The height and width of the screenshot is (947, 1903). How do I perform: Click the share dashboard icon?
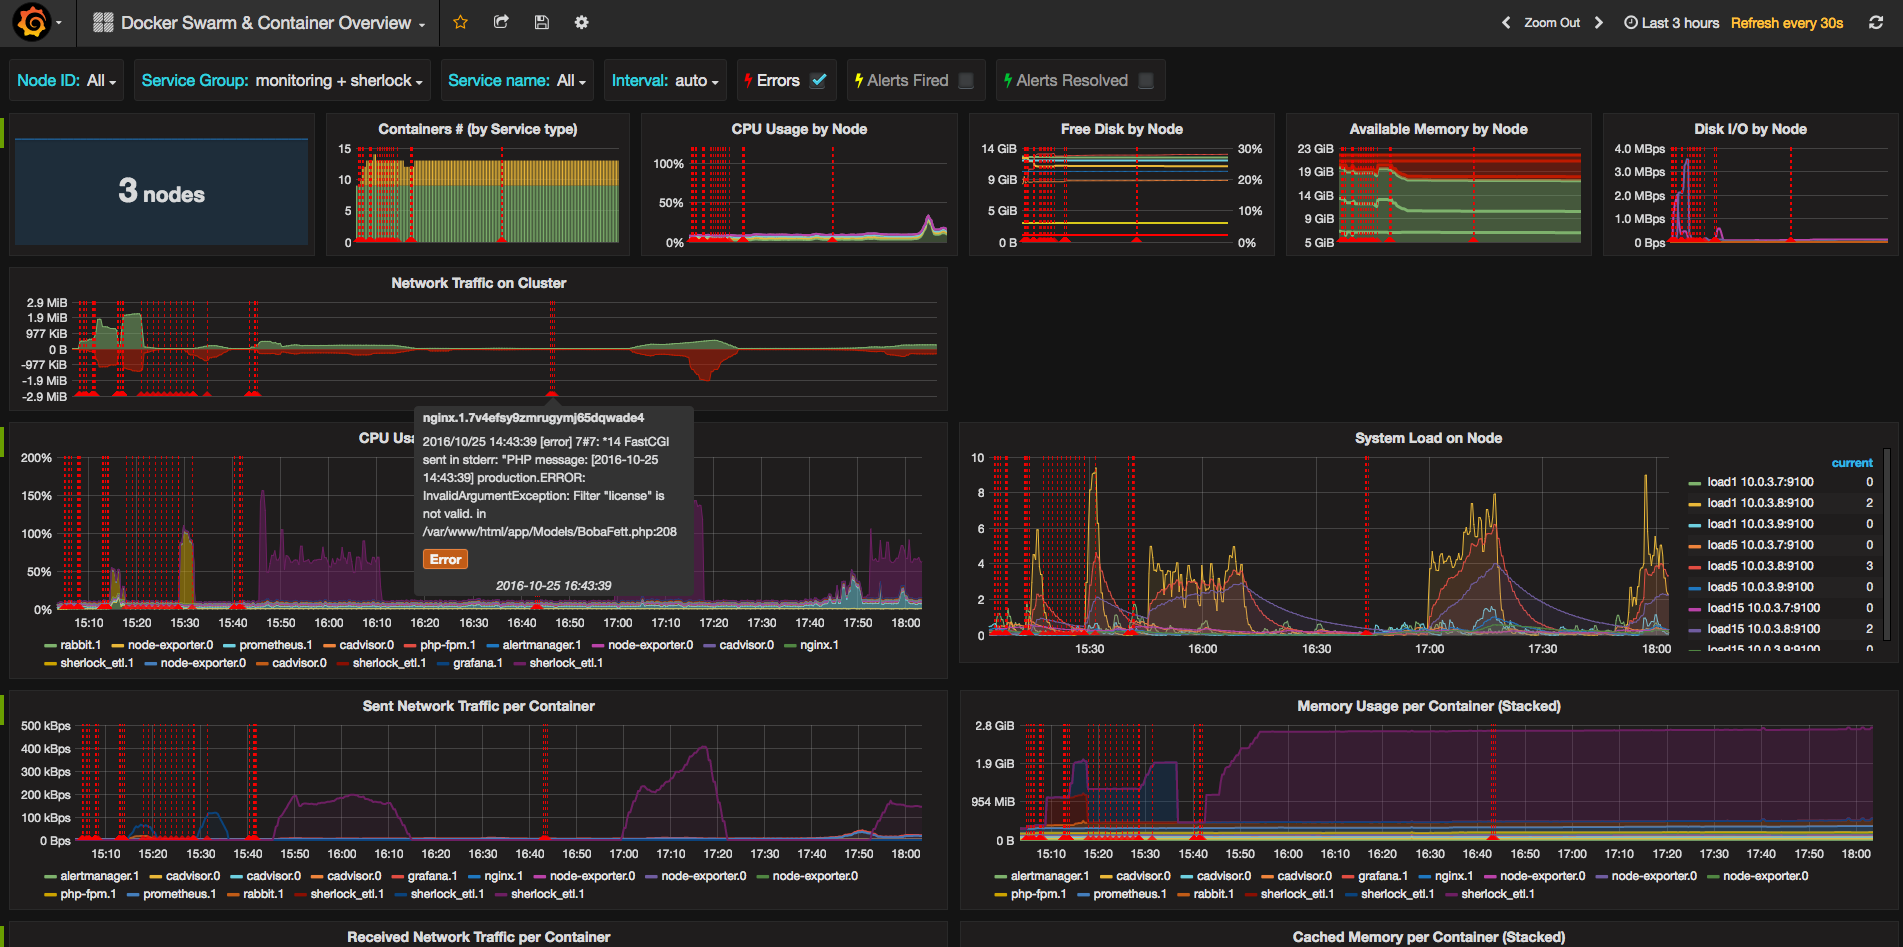click(501, 22)
